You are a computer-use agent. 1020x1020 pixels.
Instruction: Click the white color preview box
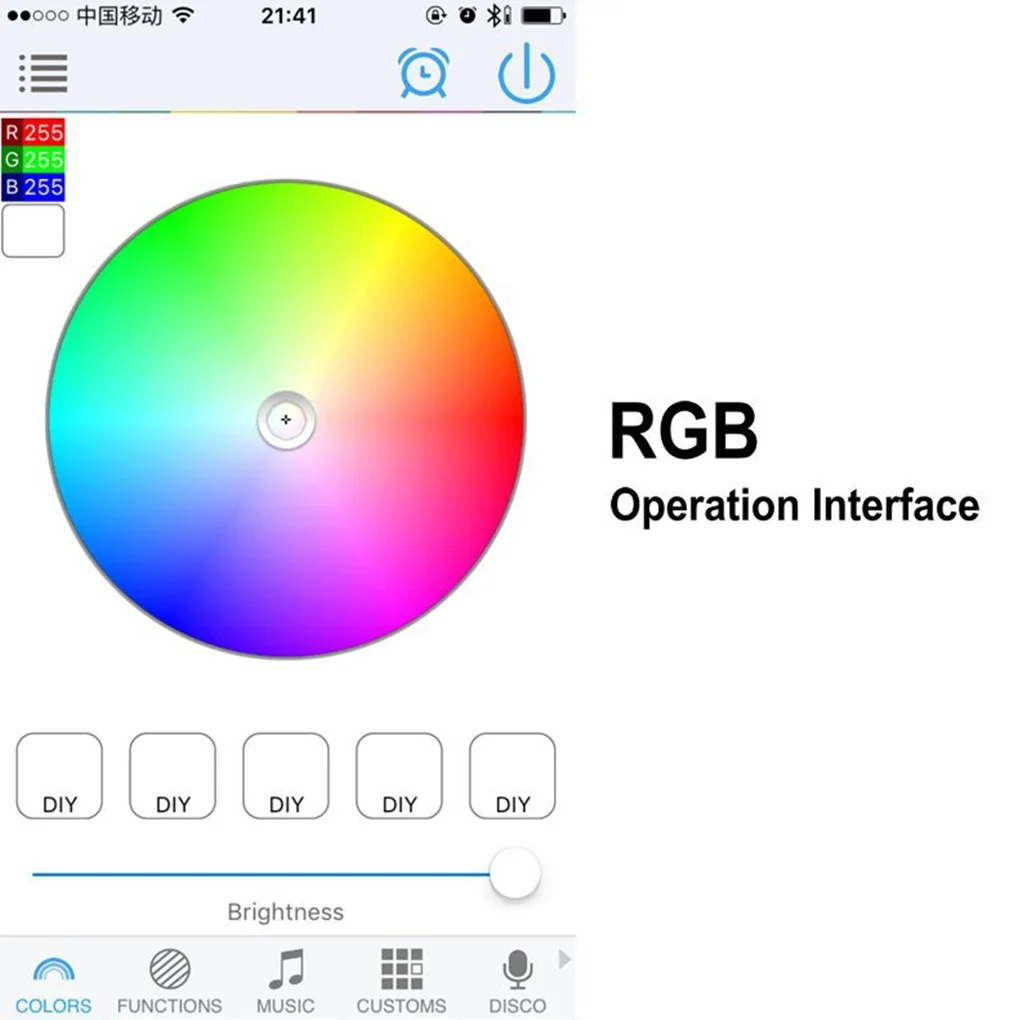pyautogui.click(x=33, y=230)
